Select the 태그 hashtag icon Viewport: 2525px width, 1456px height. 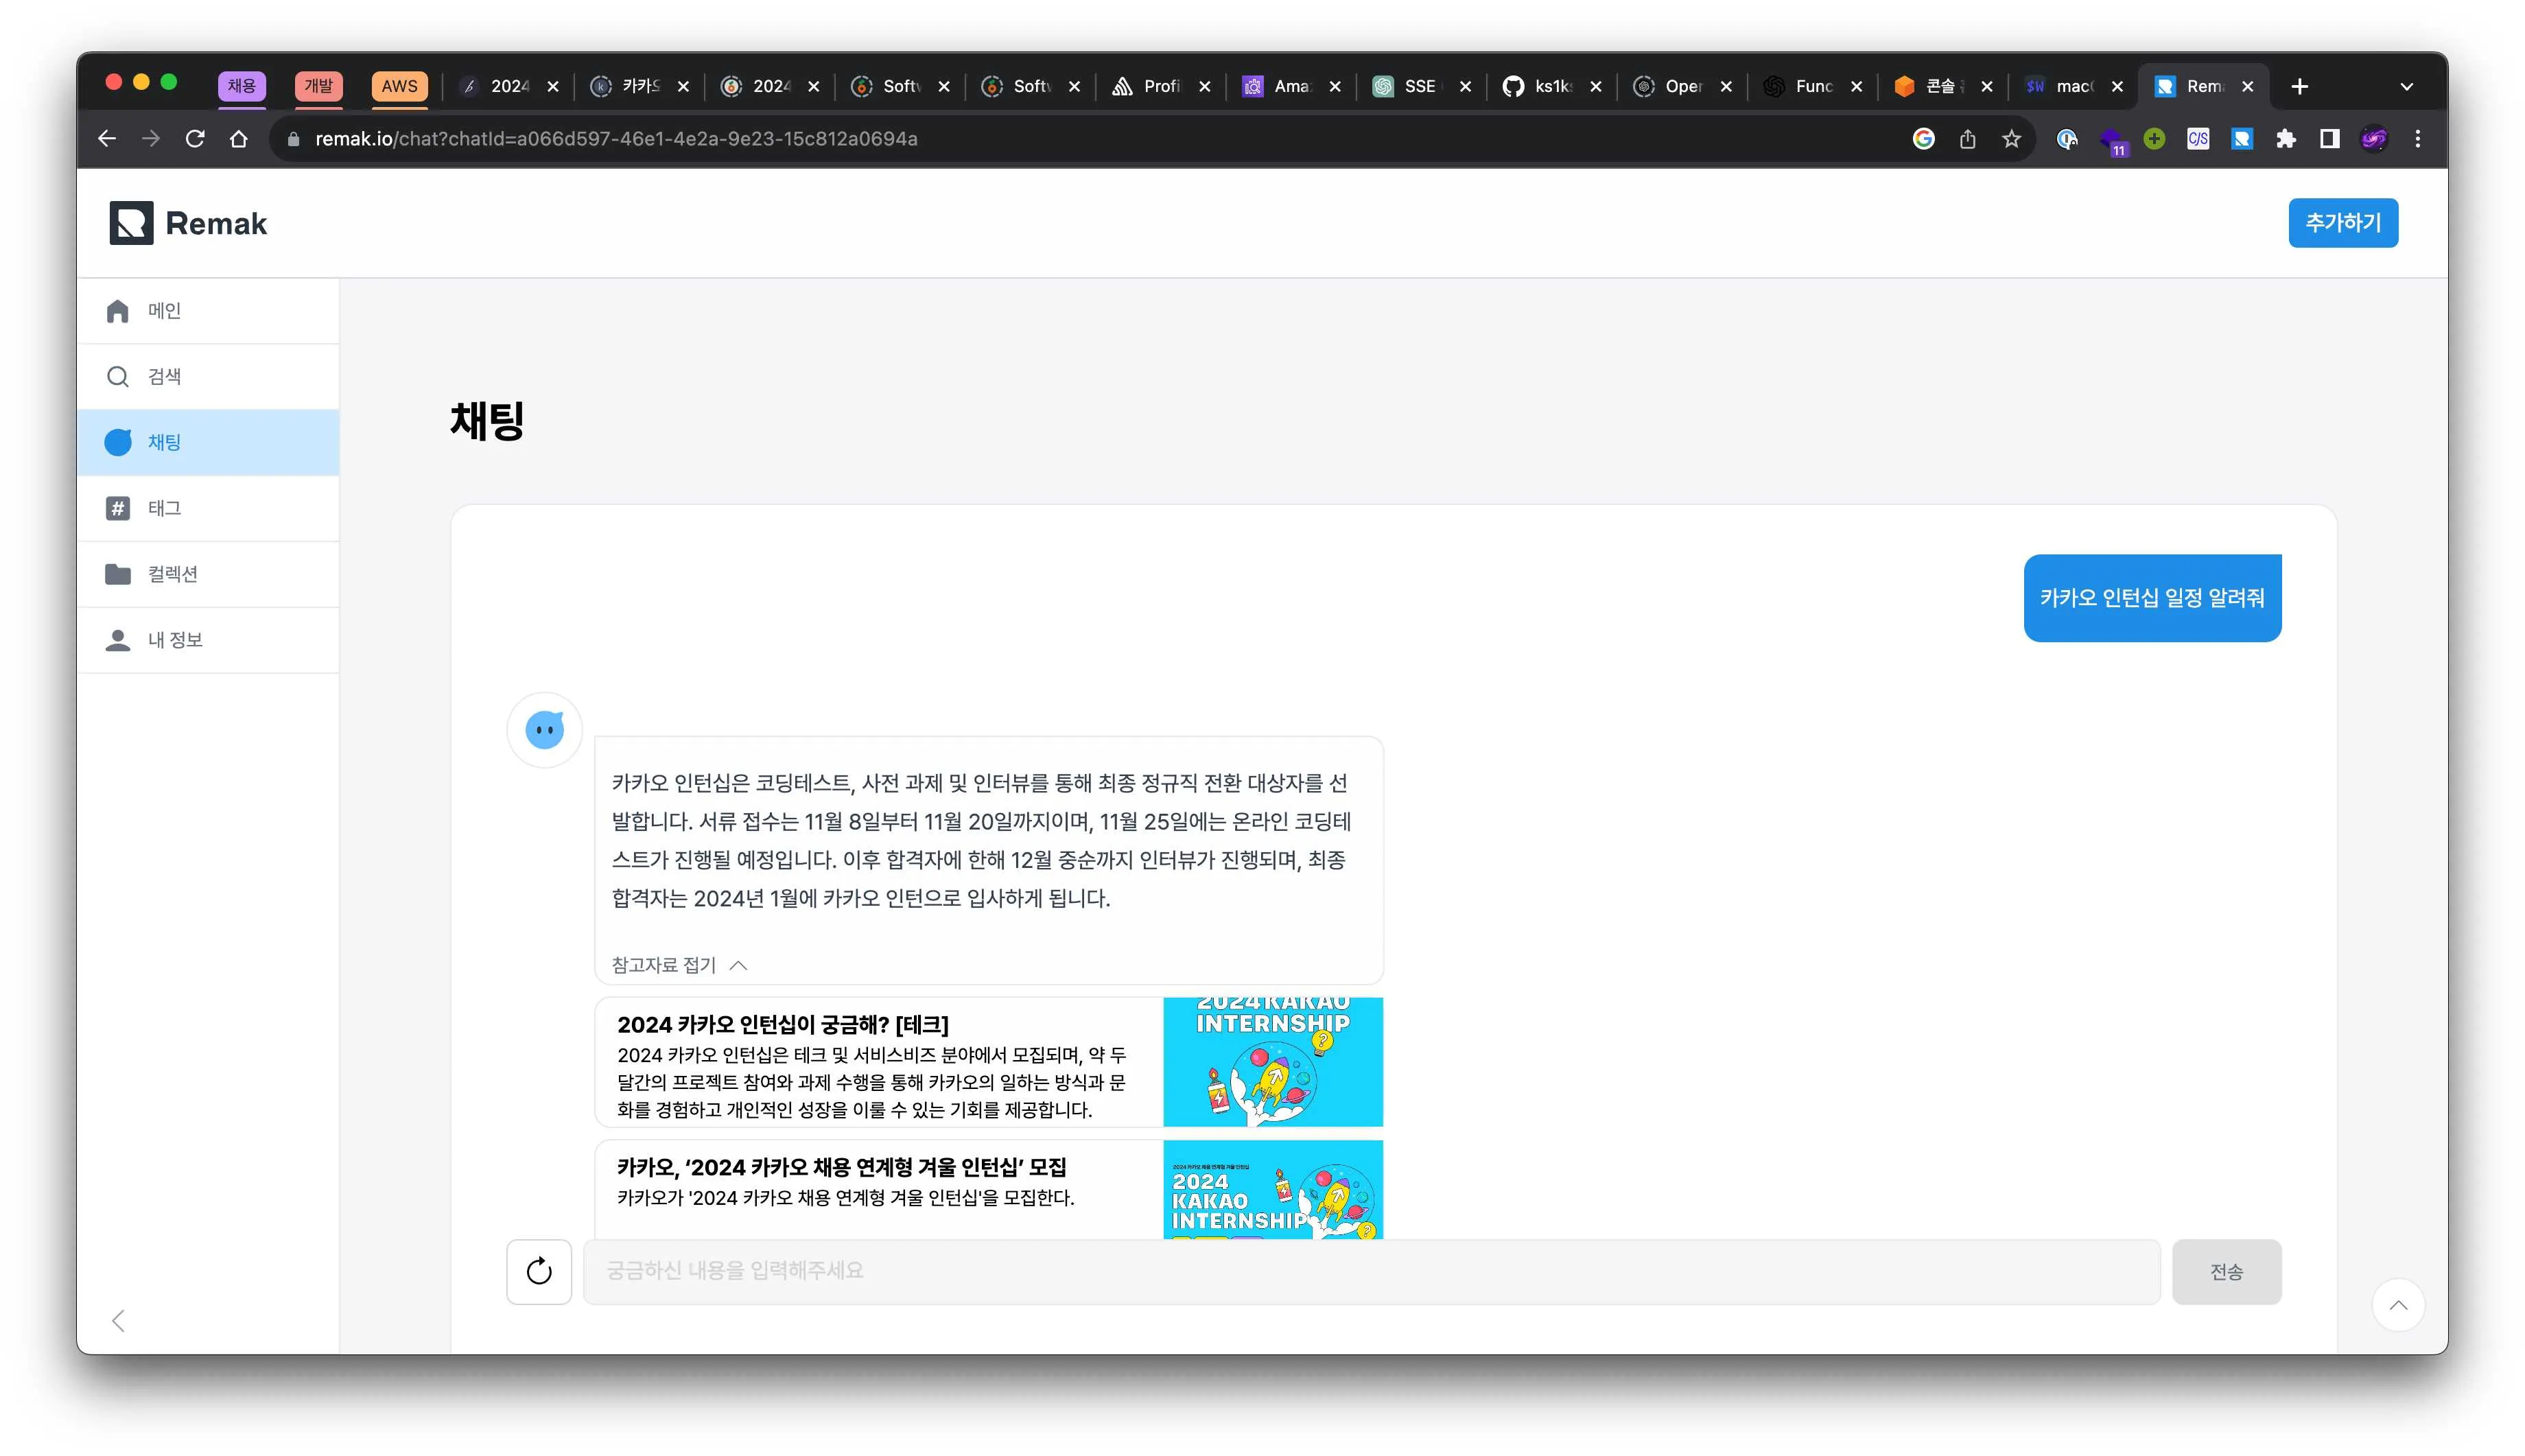(x=117, y=508)
